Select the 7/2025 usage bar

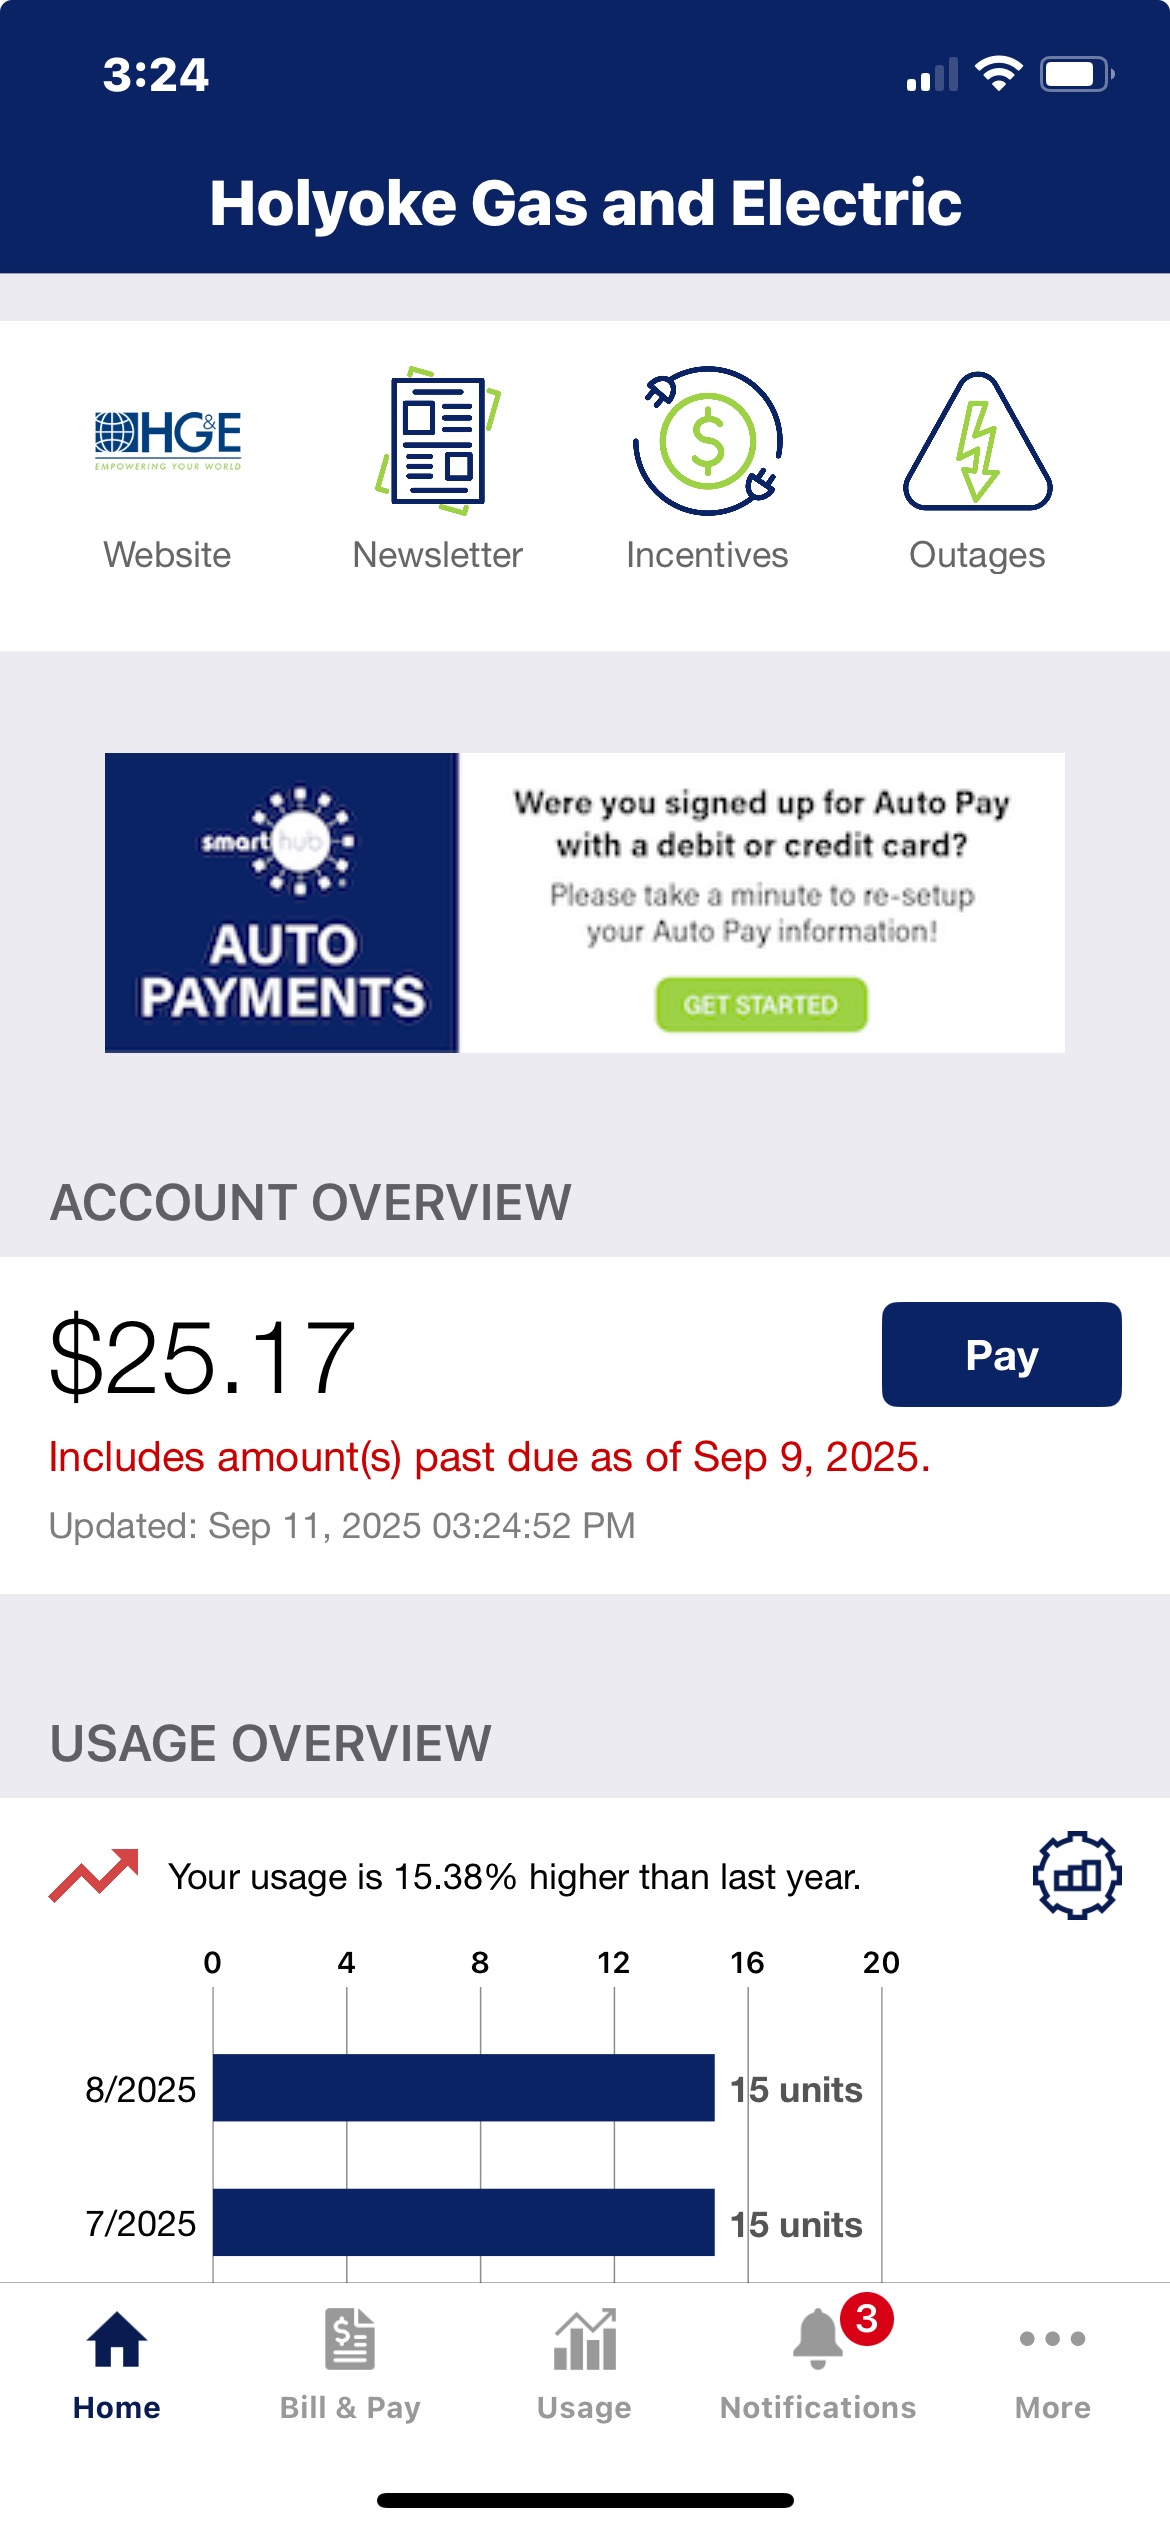click(463, 2221)
